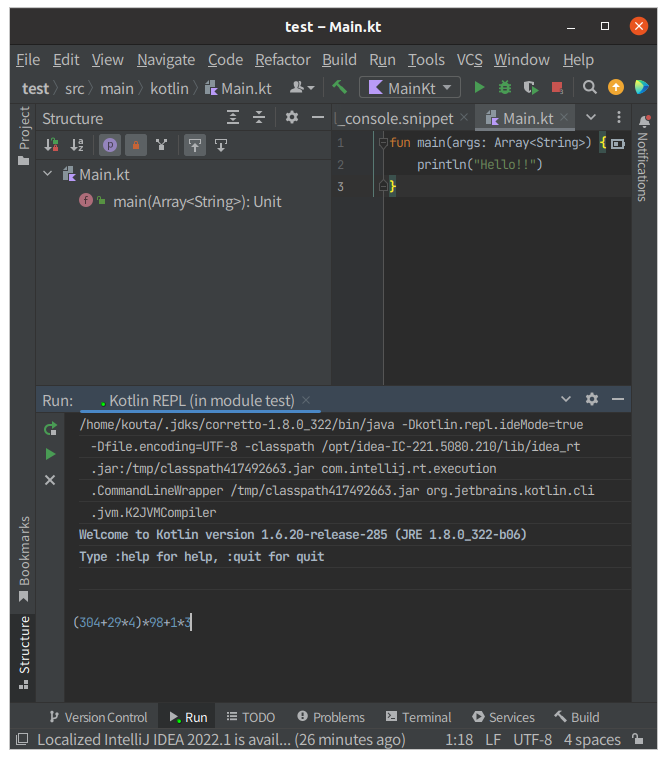The width and height of the screenshot is (667, 759).
Task: Toggle tool window bars icon in status bar
Action: point(22,739)
